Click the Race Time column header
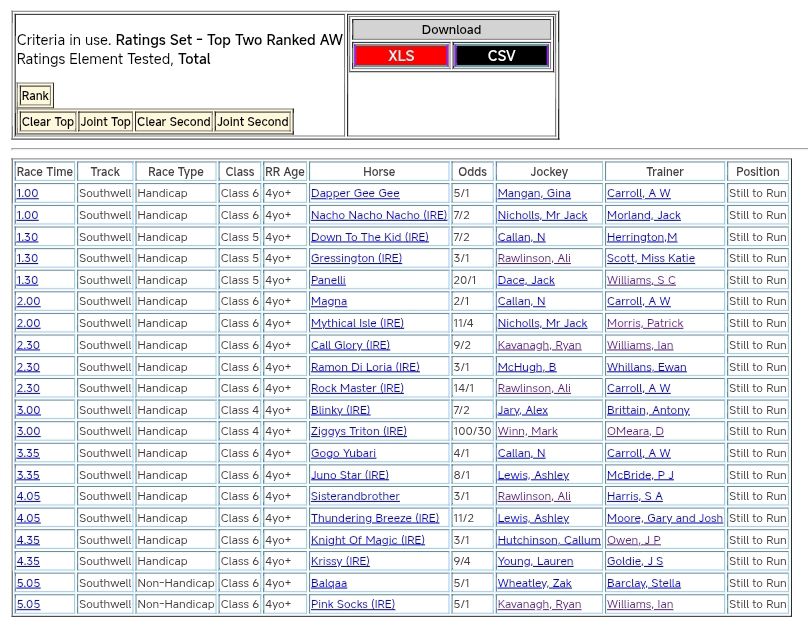808x633 pixels. [45, 172]
